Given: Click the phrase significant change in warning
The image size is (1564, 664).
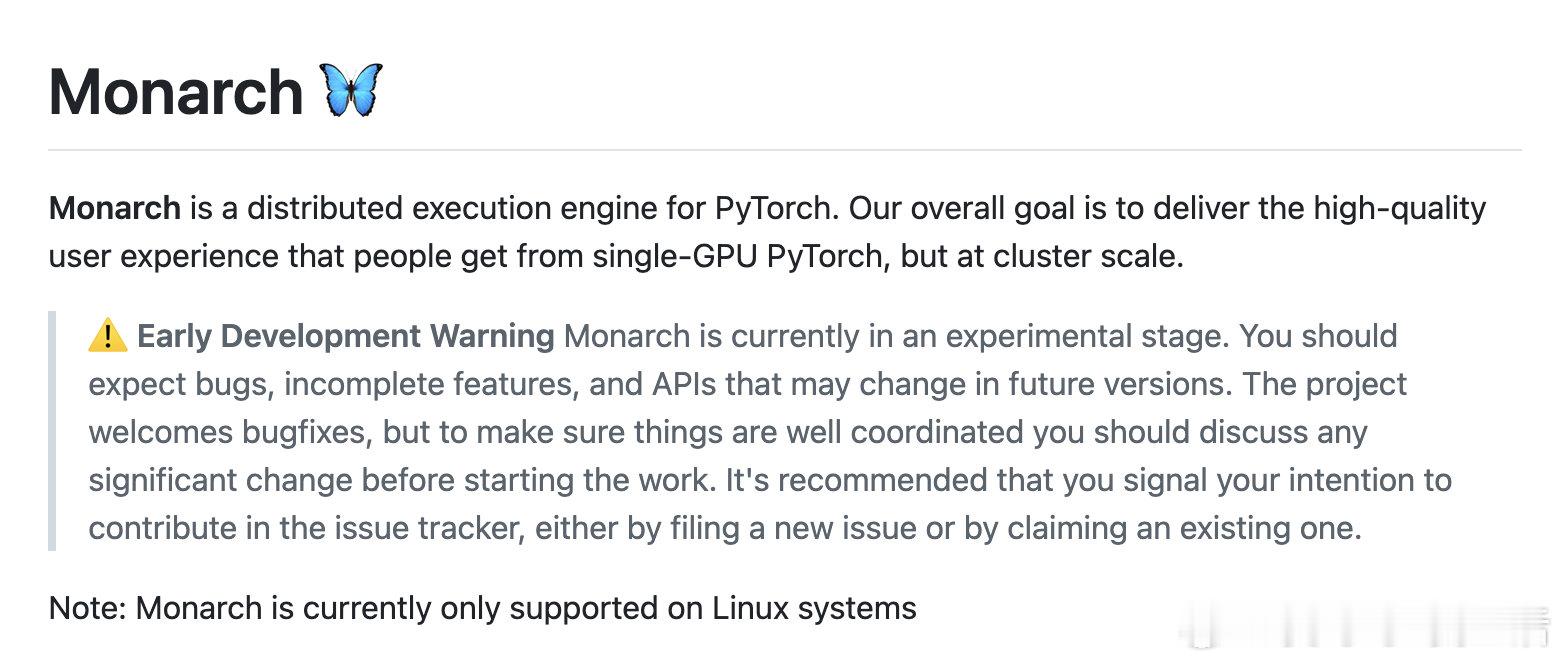Looking at the screenshot, I should pyautogui.click(x=221, y=481).
